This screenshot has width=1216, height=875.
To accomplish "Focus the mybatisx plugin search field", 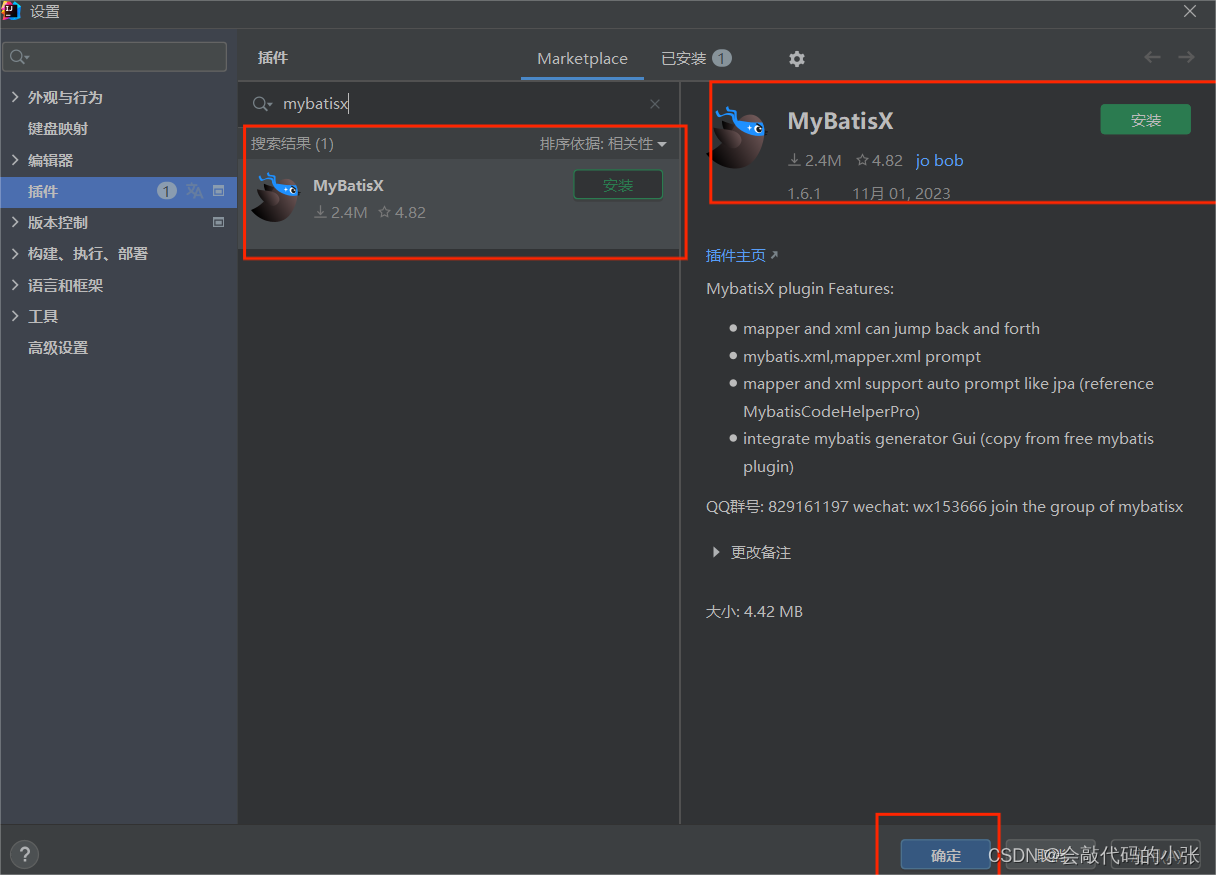I will pos(458,104).
